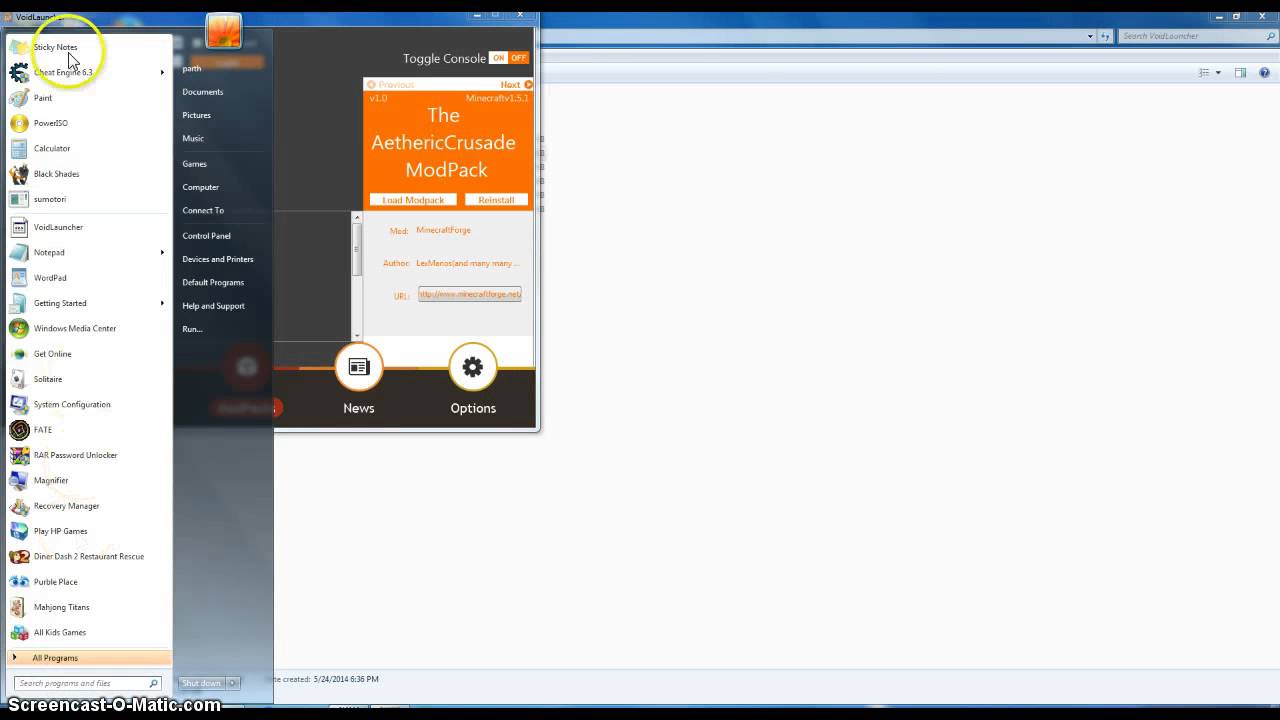Image resolution: width=1280 pixels, height=720 pixels.
Task: Open VoidLauncher Options gear
Action: click(473, 379)
